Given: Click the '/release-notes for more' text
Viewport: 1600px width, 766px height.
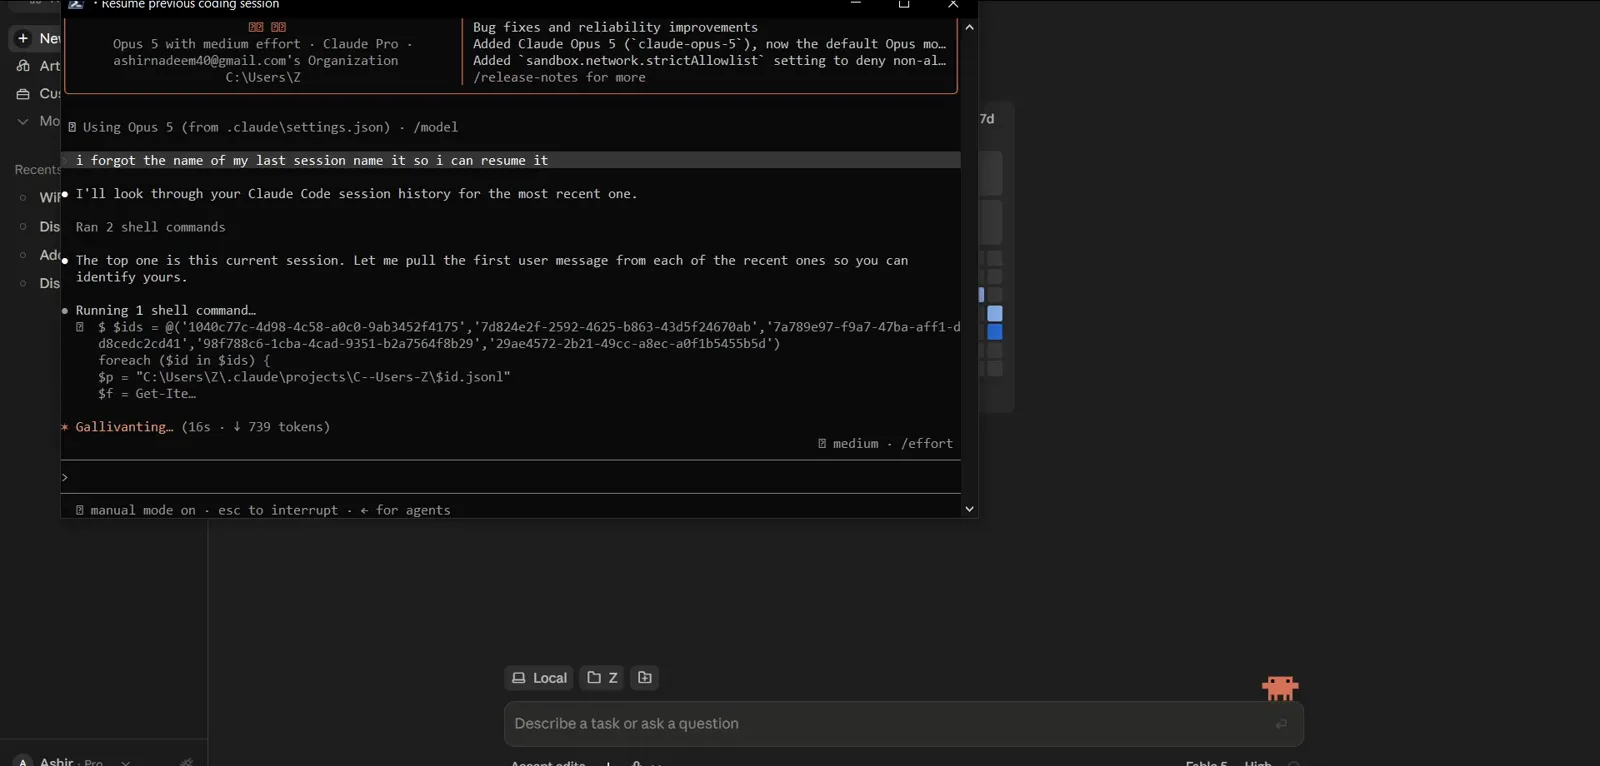Looking at the screenshot, I should (x=559, y=77).
